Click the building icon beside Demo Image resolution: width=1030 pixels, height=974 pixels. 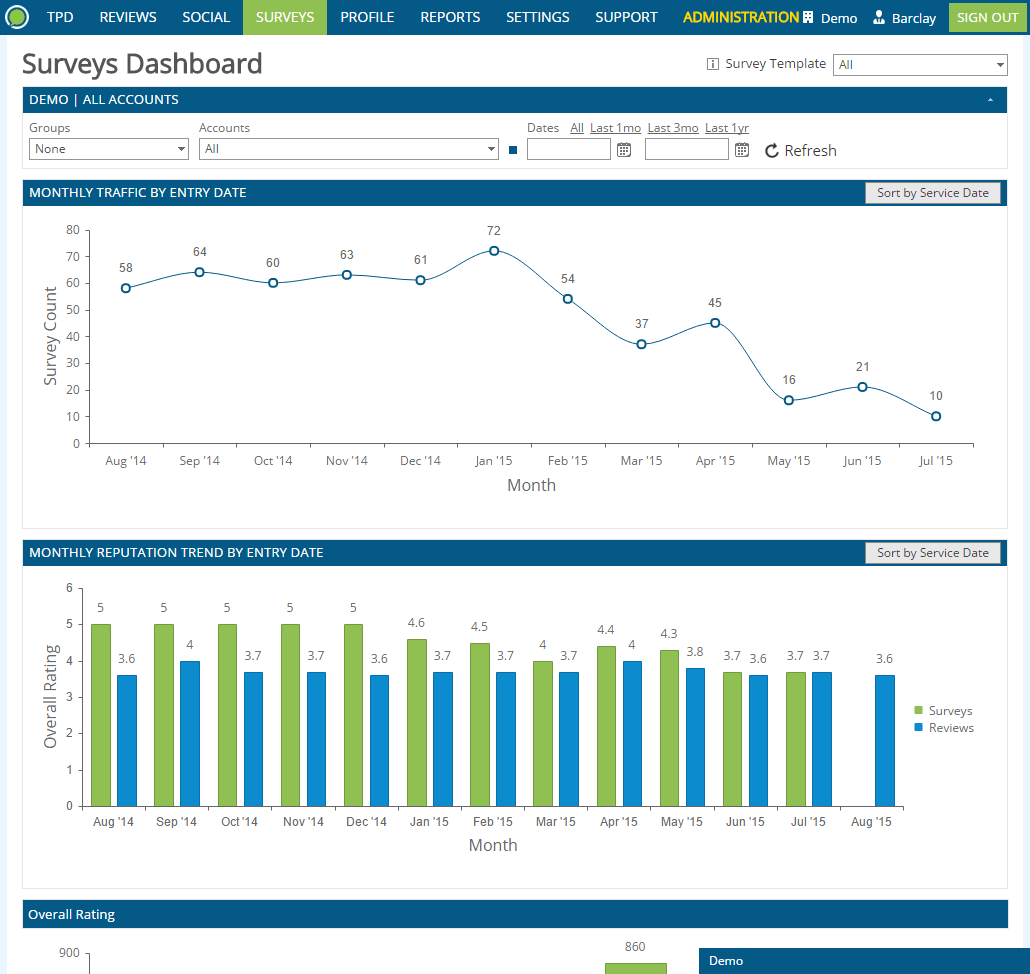(808, 17)
